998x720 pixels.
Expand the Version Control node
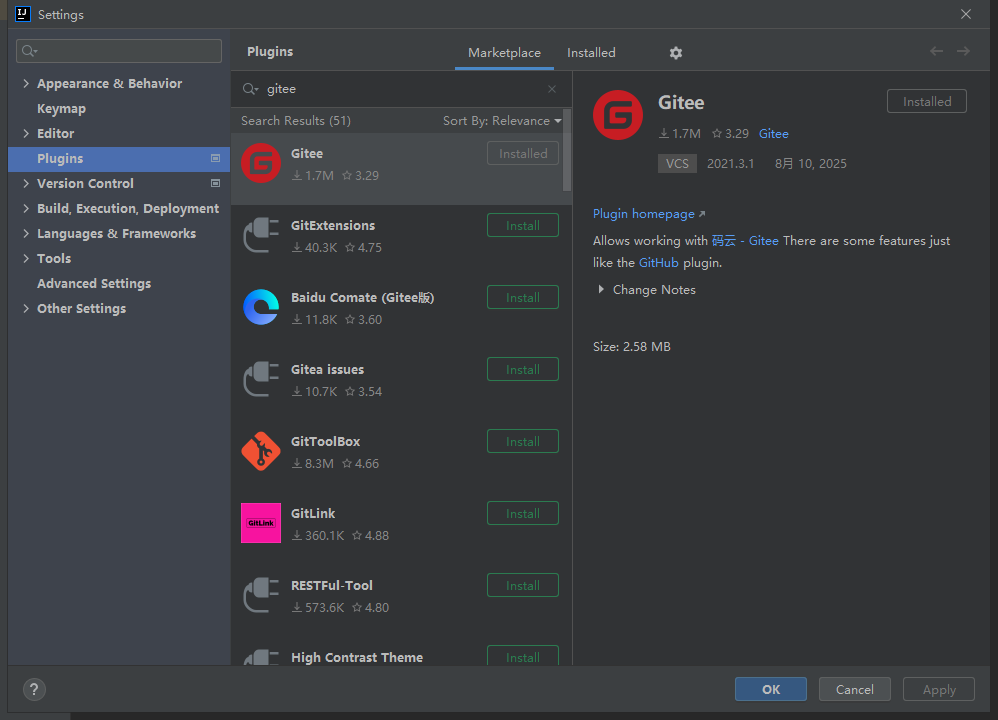[26, 183]
